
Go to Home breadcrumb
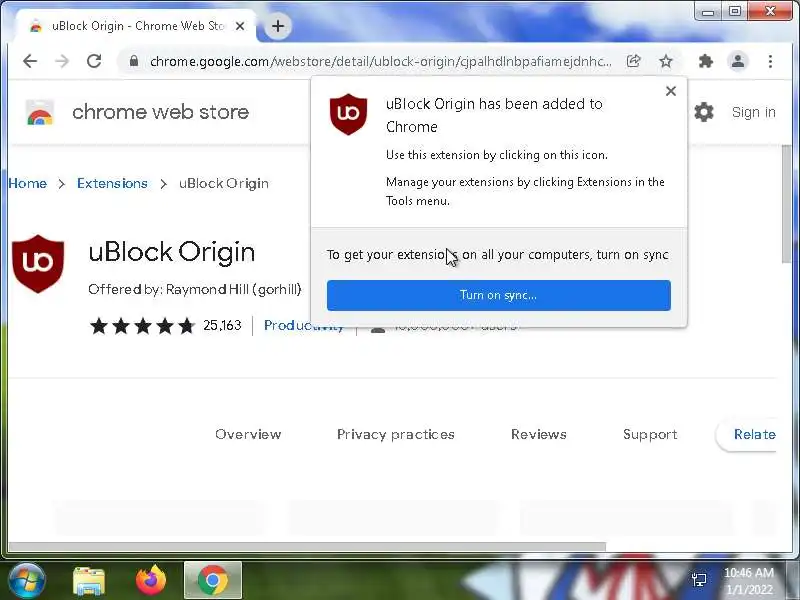(28, 184)
